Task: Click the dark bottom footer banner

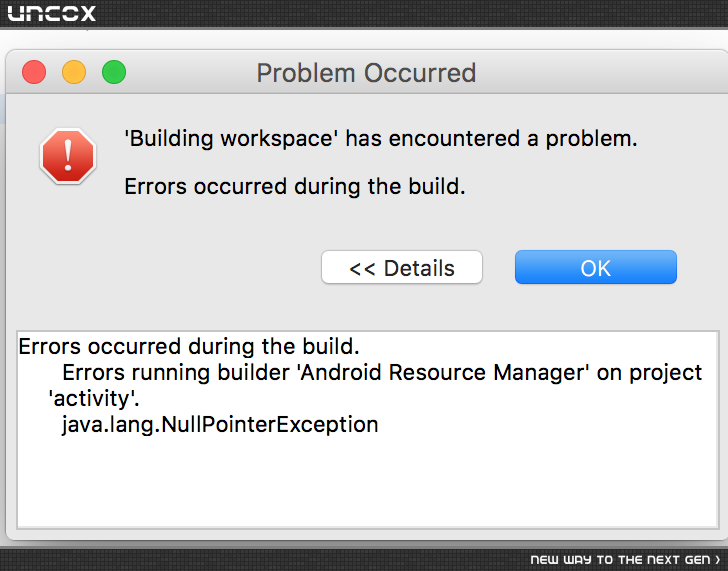Action: pyautogui.click(x=364, y=560)
